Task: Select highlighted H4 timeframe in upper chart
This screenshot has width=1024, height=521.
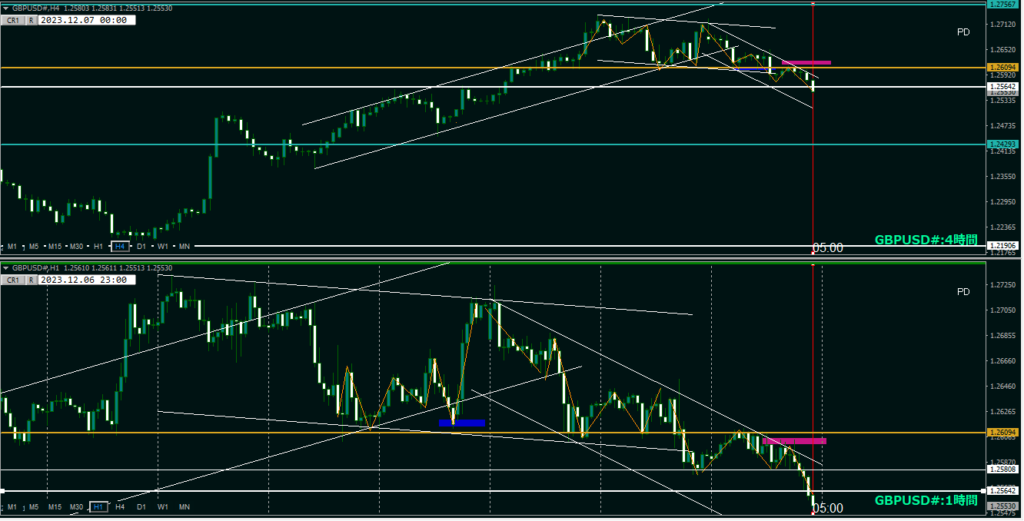Action: click(x=120, y=246)
